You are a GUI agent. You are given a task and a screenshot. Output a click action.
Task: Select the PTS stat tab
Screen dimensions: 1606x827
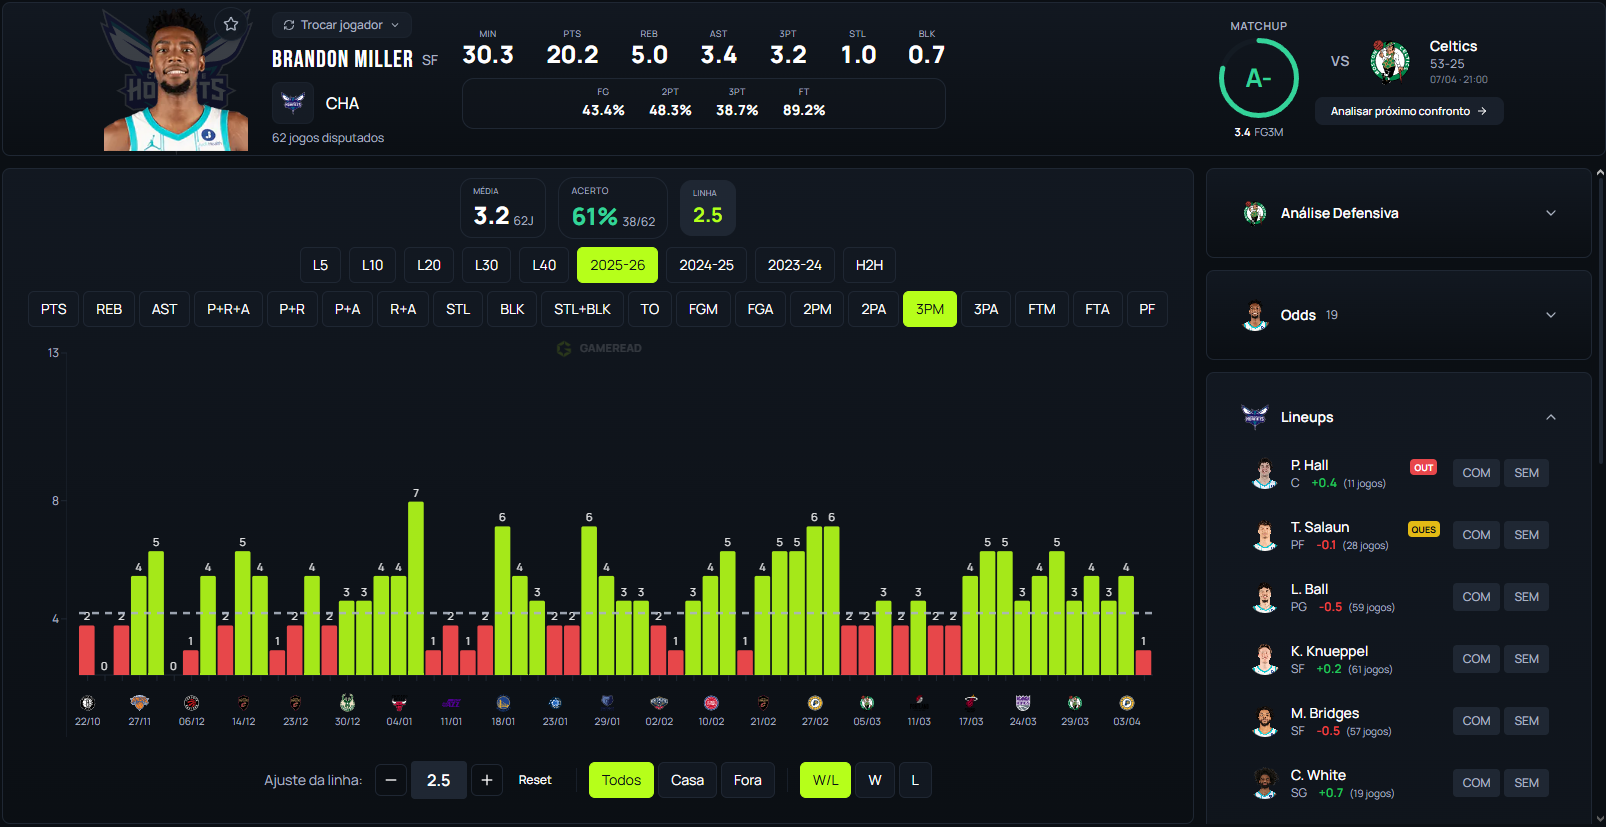pyautogui.click(x=54, y=309)
